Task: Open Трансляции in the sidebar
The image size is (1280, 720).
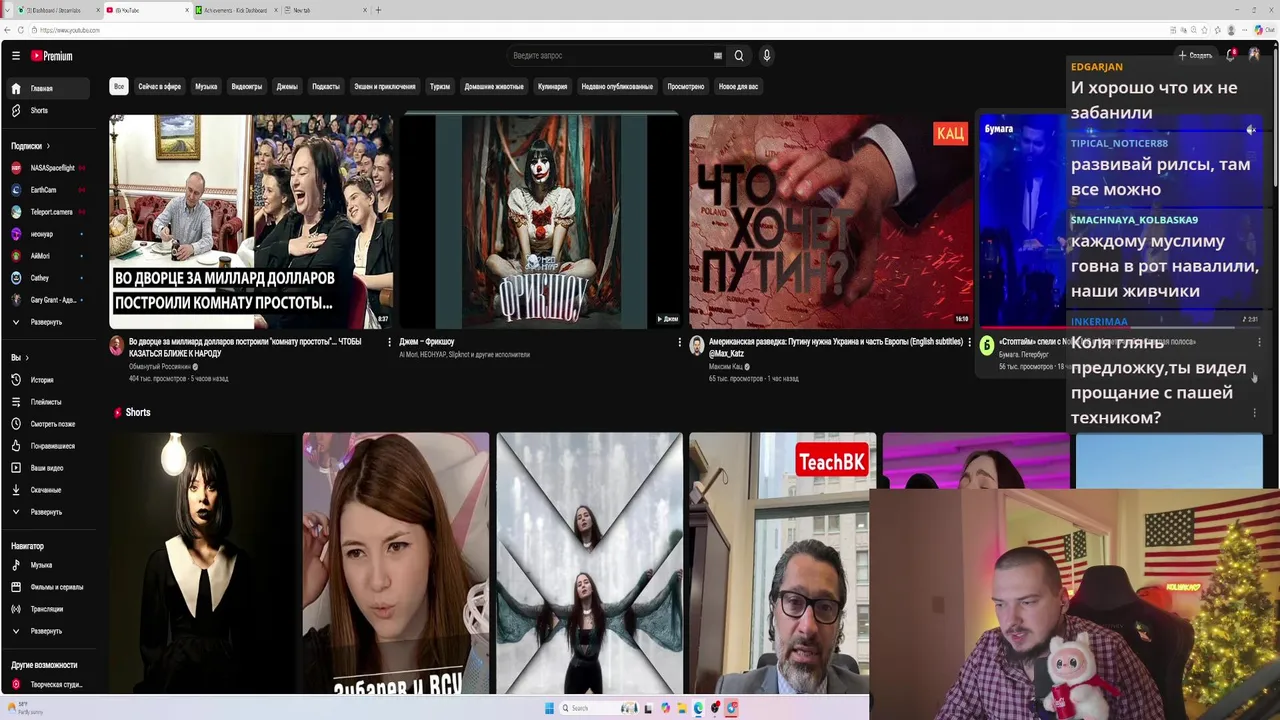Action: (x=46, y=609)
